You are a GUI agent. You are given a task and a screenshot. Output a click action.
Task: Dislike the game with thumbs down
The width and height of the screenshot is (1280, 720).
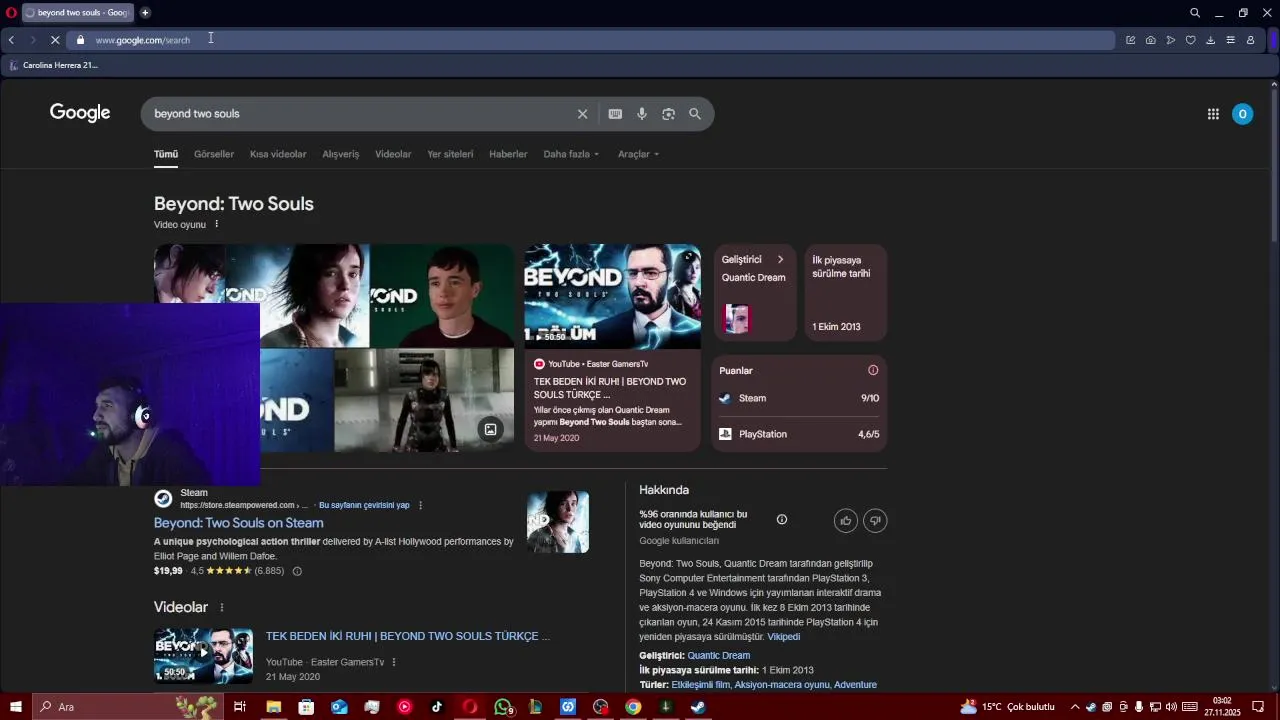(875, 520)
